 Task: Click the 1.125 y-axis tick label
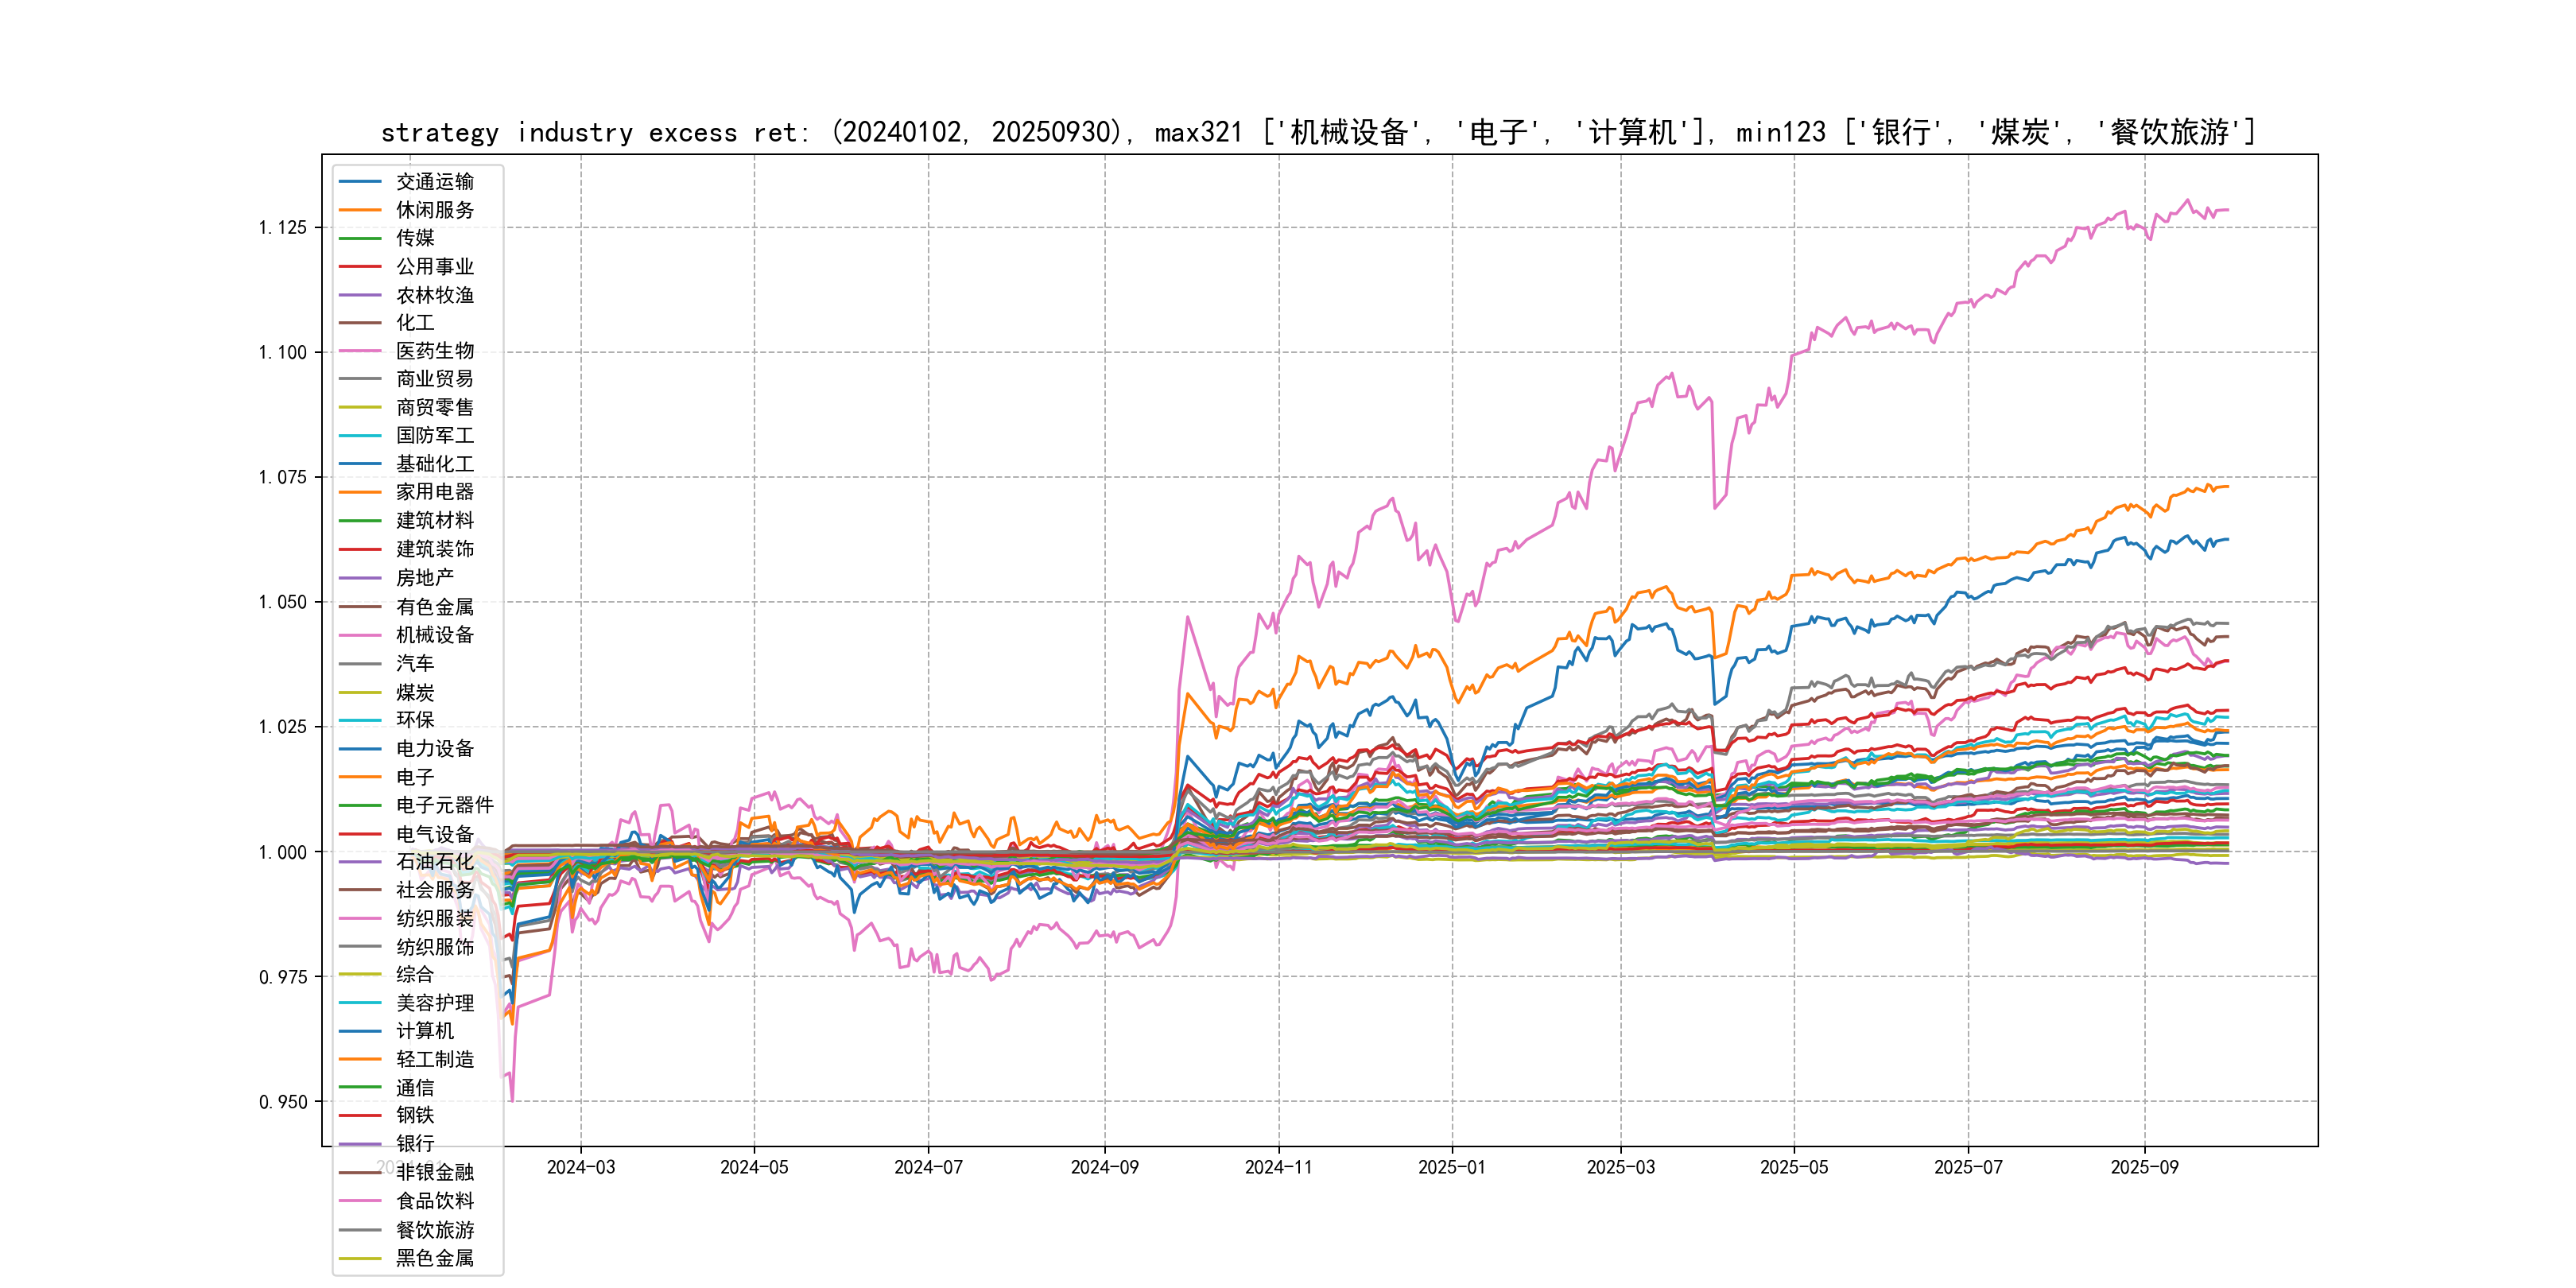[x=282, y=228]
